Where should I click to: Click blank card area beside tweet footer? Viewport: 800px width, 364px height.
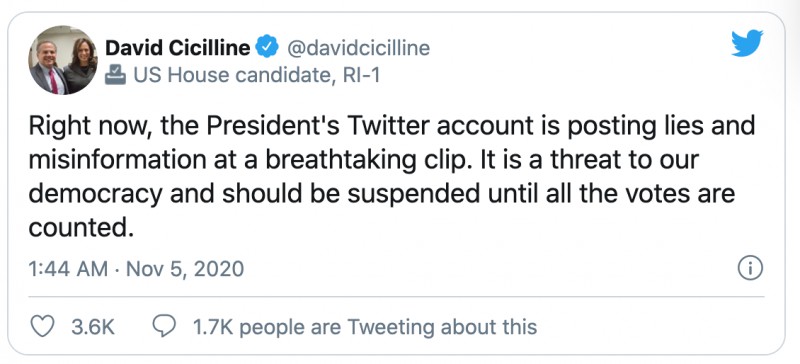click(x=651, y=327)
